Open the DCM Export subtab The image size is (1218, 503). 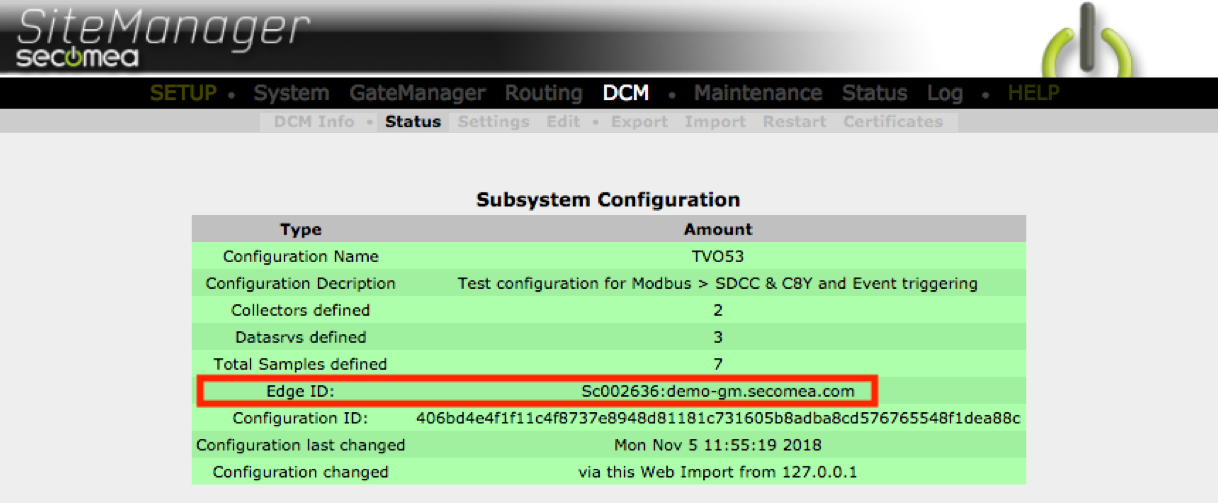click(x=639, y=122)
